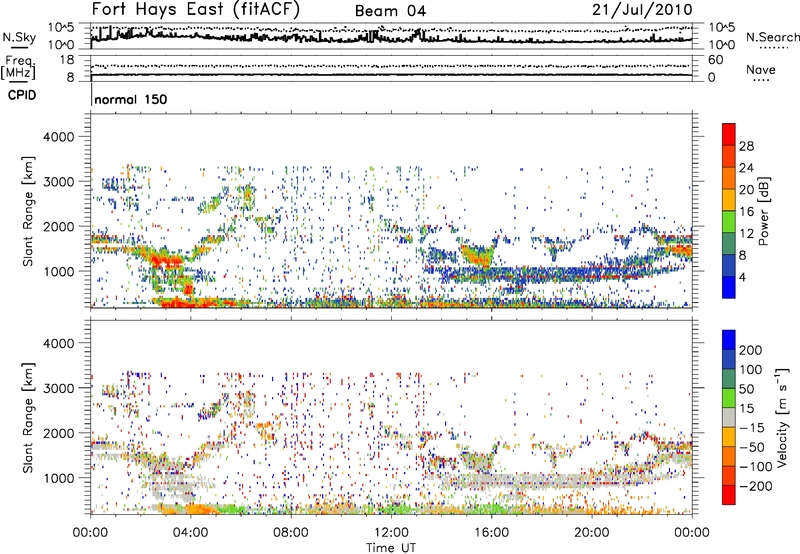Select the '3000' tick in the power panel

(x=59, y=182)
